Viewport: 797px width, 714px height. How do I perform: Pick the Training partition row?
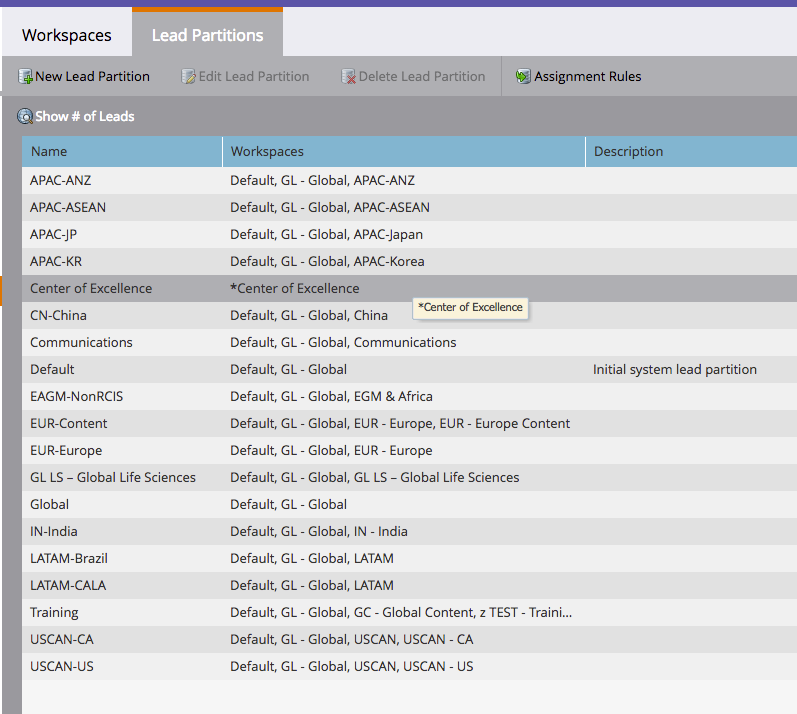pyautogui.click(x=409, y=612)
